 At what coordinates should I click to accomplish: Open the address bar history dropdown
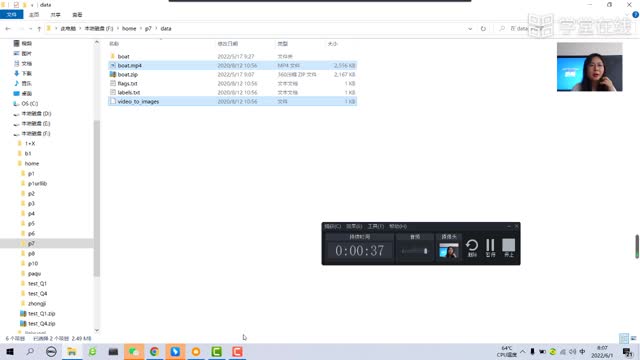click(x=470, y=29)
